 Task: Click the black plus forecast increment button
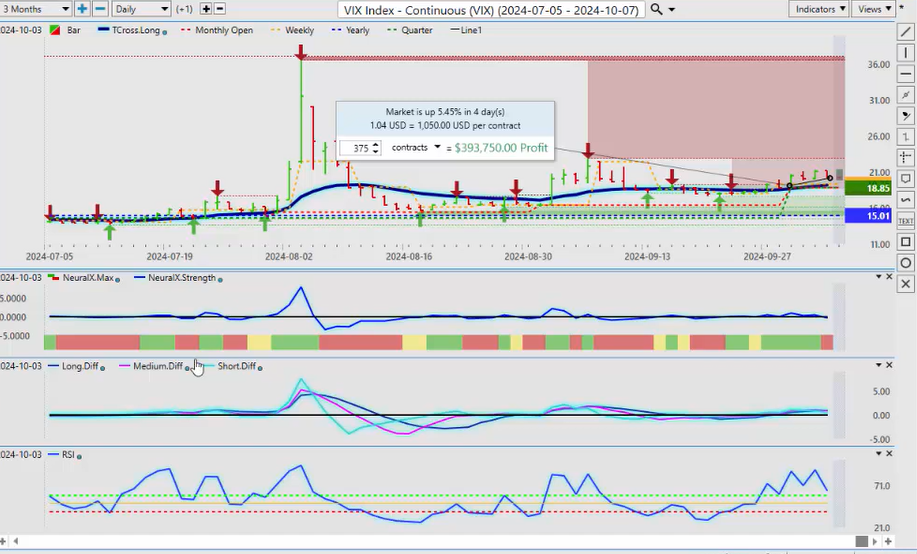[206, 9]
